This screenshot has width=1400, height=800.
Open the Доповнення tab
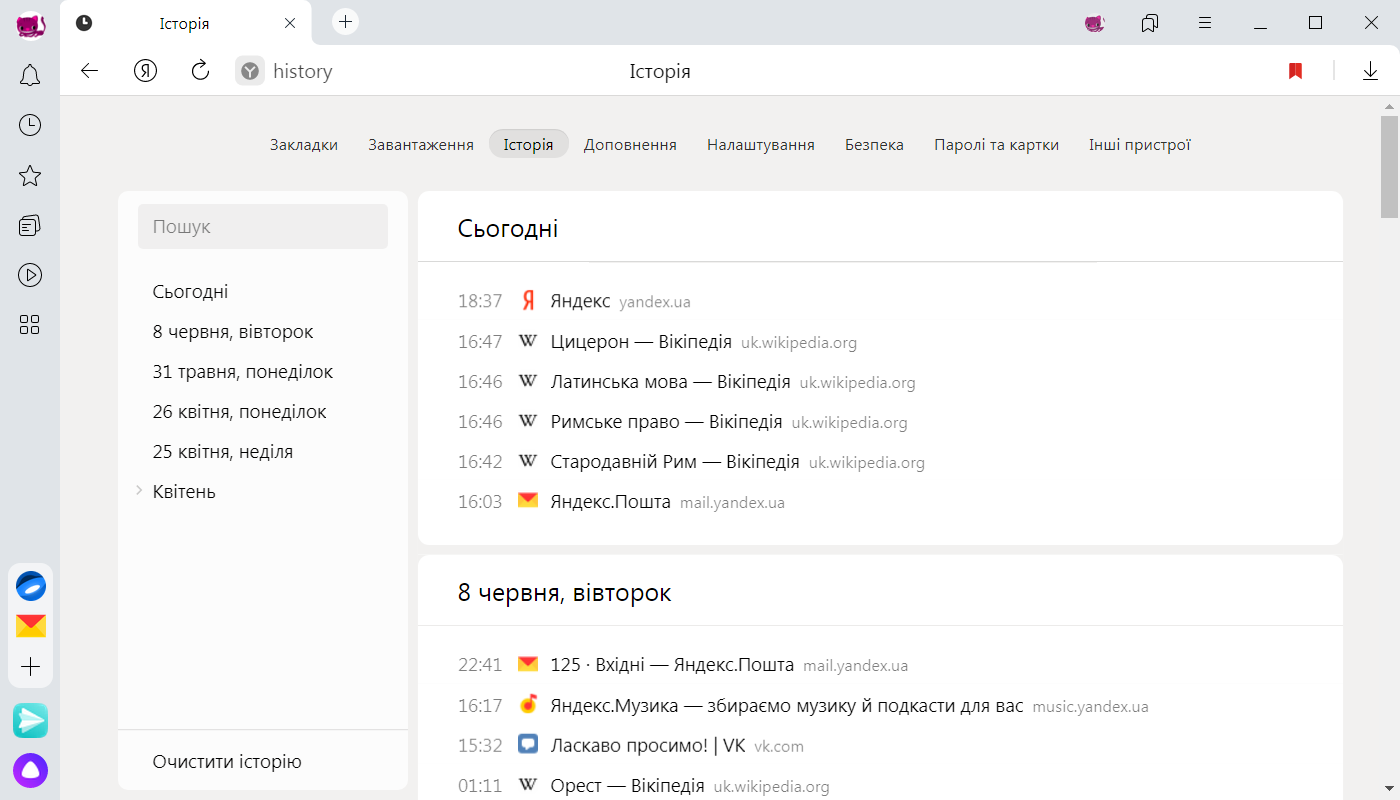(x=630, y=145)
